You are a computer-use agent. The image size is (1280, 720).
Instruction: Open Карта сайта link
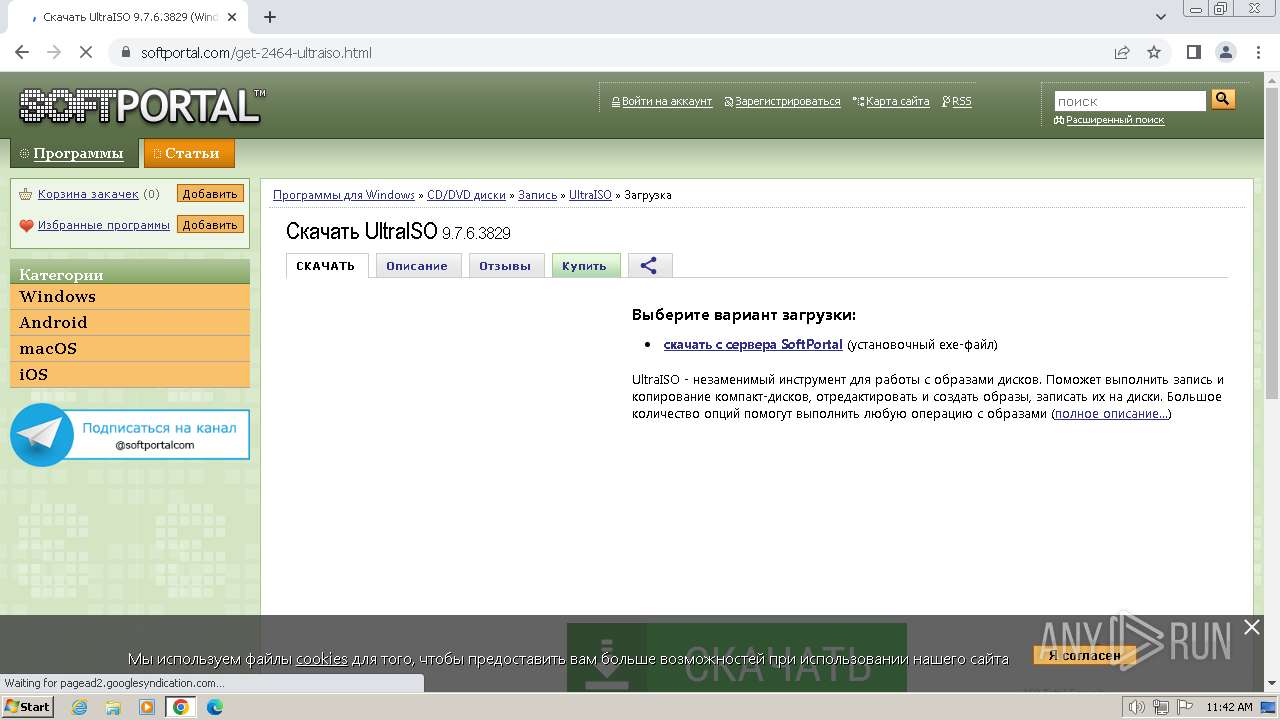coord(898,101)
